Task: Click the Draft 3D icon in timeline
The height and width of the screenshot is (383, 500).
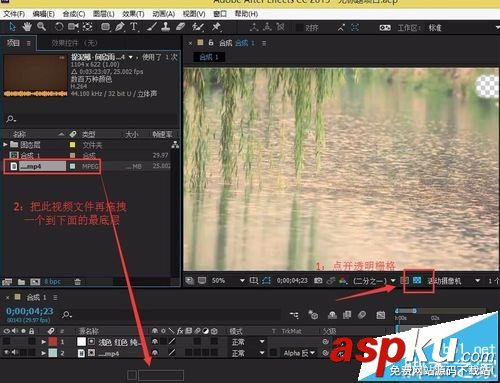Action: click(313, 315)
